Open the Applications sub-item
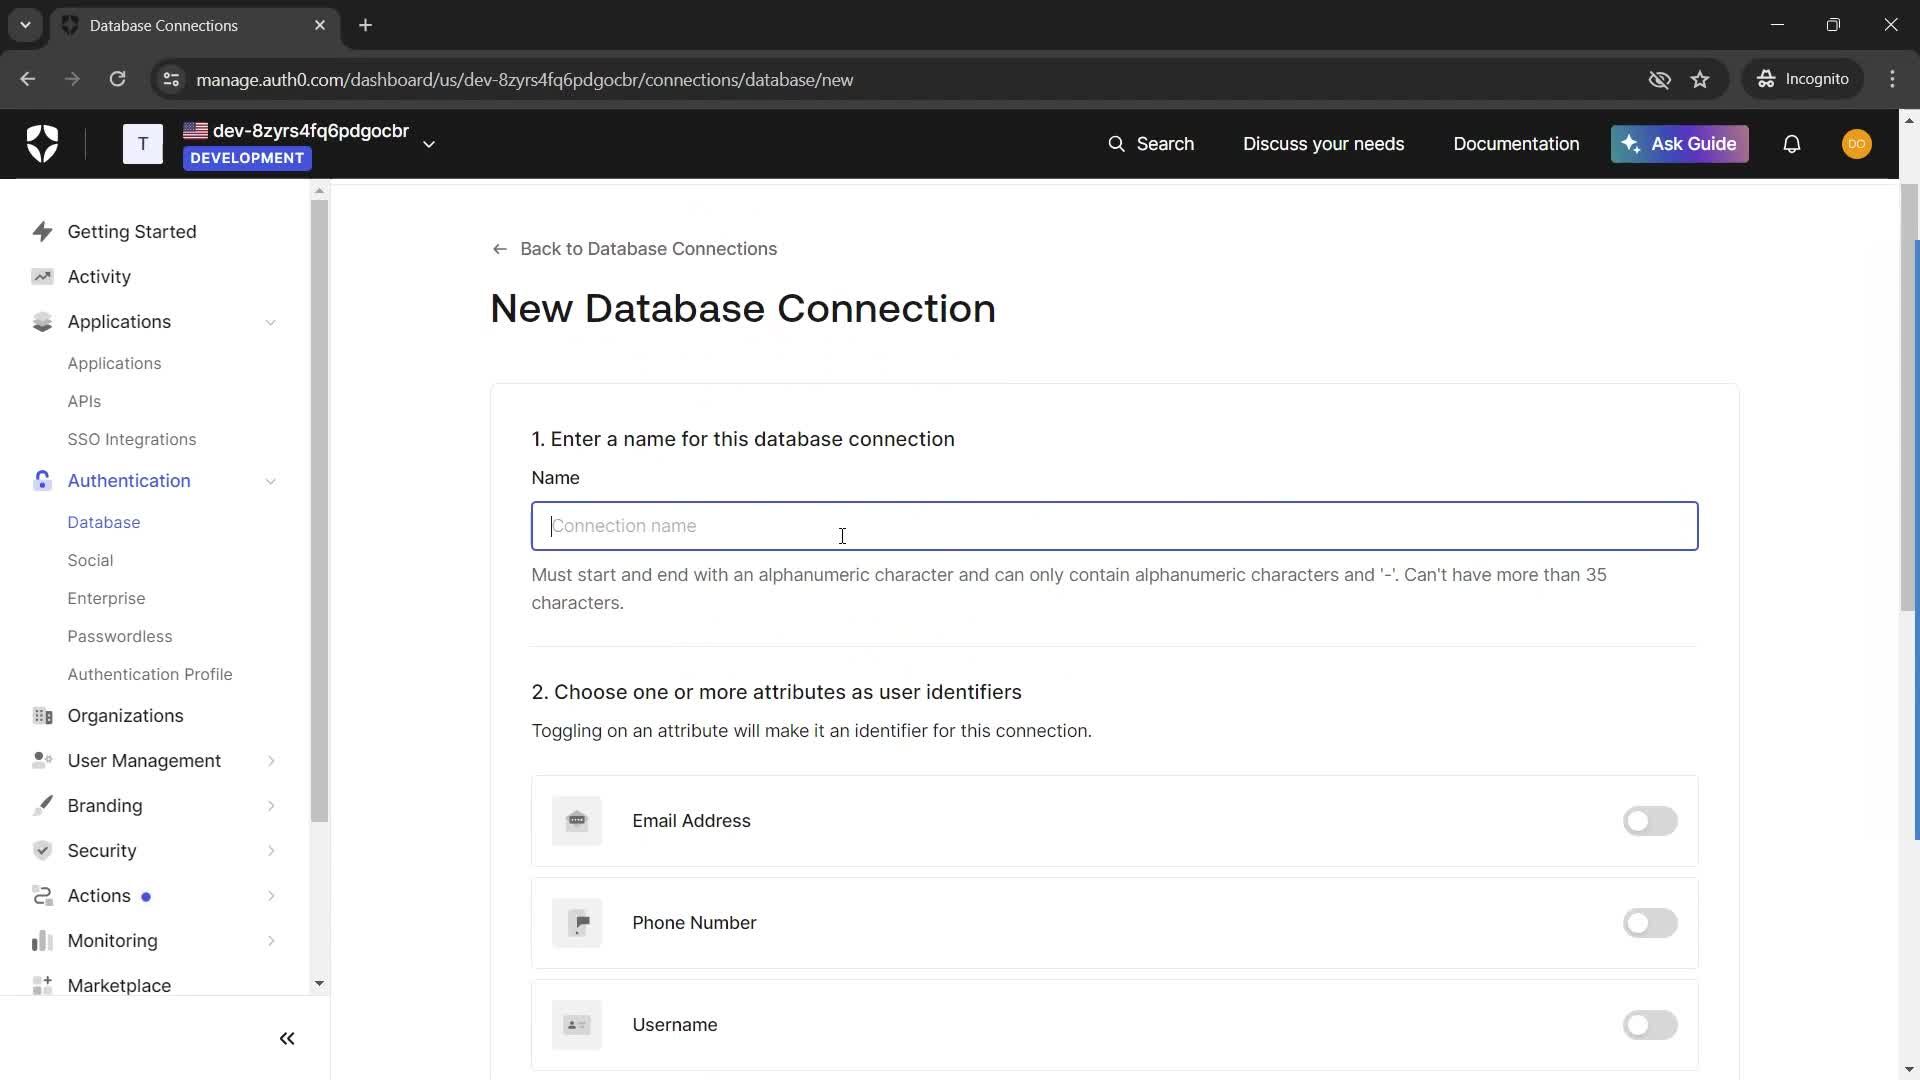This screenshot has height=1080, width=1920. click(x=114, y=364)
